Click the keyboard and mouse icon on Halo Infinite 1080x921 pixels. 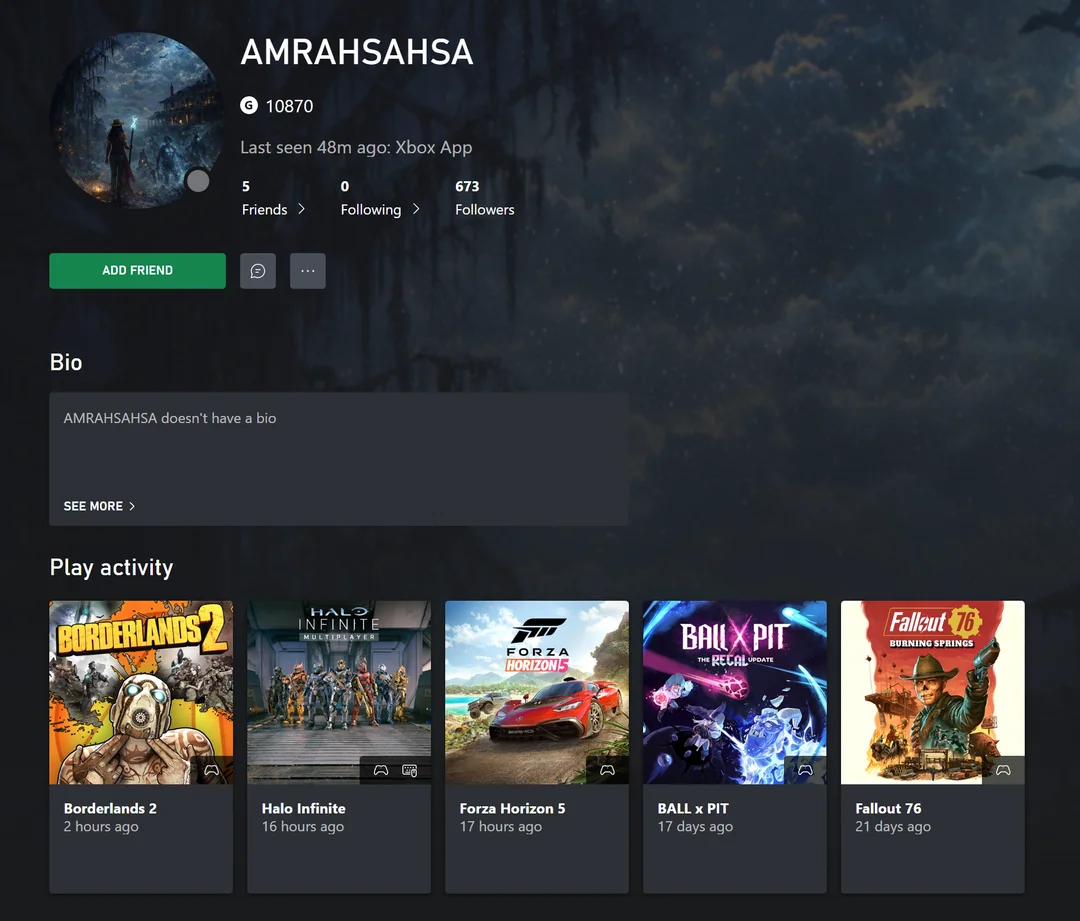tap(409, 770)
